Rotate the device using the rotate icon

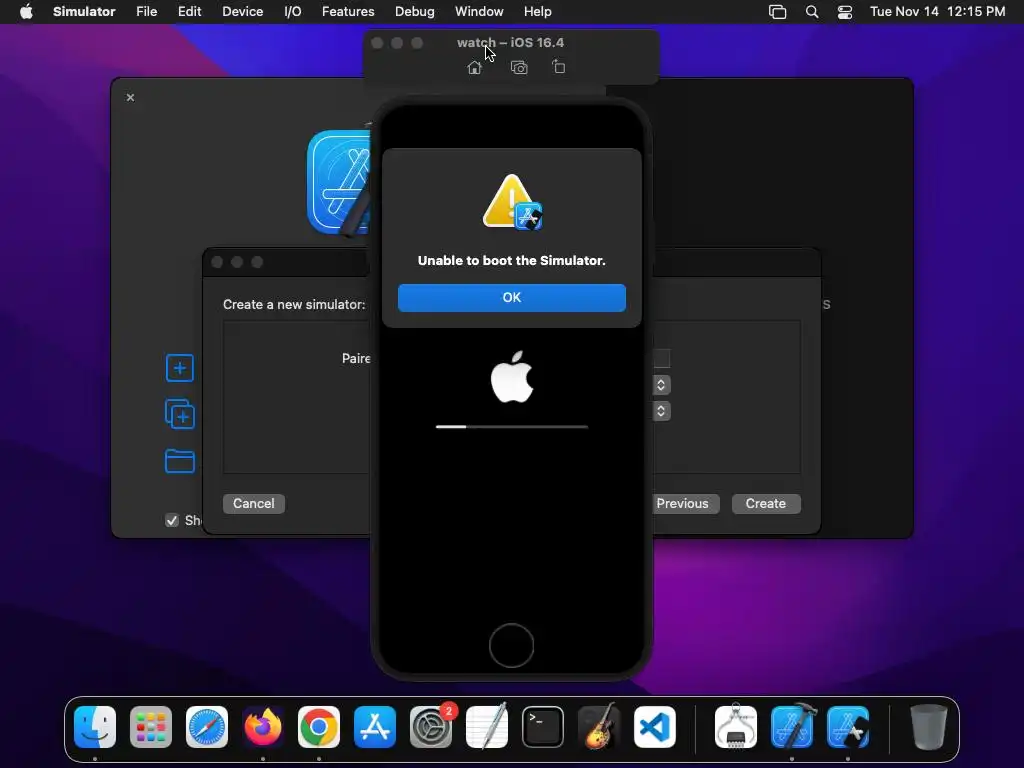point(558,67)
